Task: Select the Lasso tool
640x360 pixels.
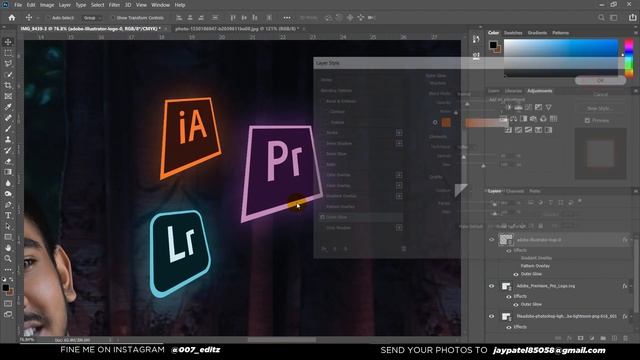Action: 8,63
